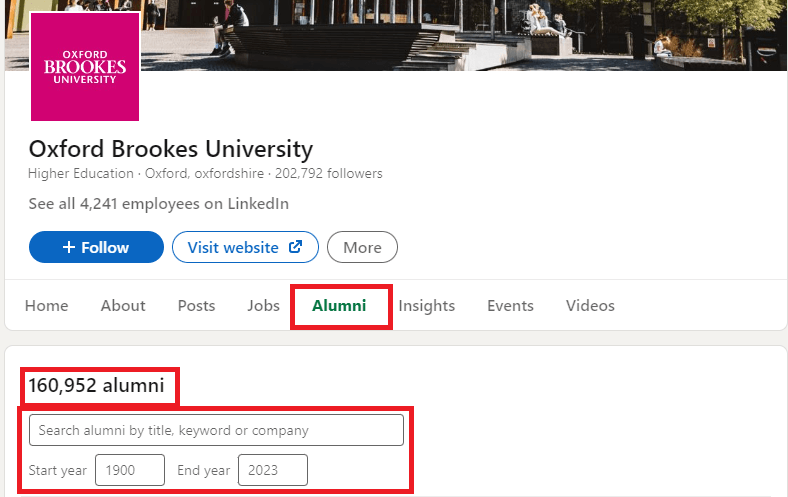Switch to the Home tab
The width and height of the screenshot is (788, 497).
[x=47, y=306]
